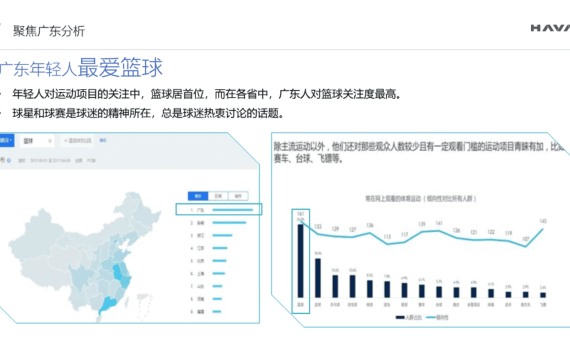This screenshot has width=570, height=360.
Task: Switch to the 区域 tab above the ranking
Action: pyautogui.click(x=218, y=196)
